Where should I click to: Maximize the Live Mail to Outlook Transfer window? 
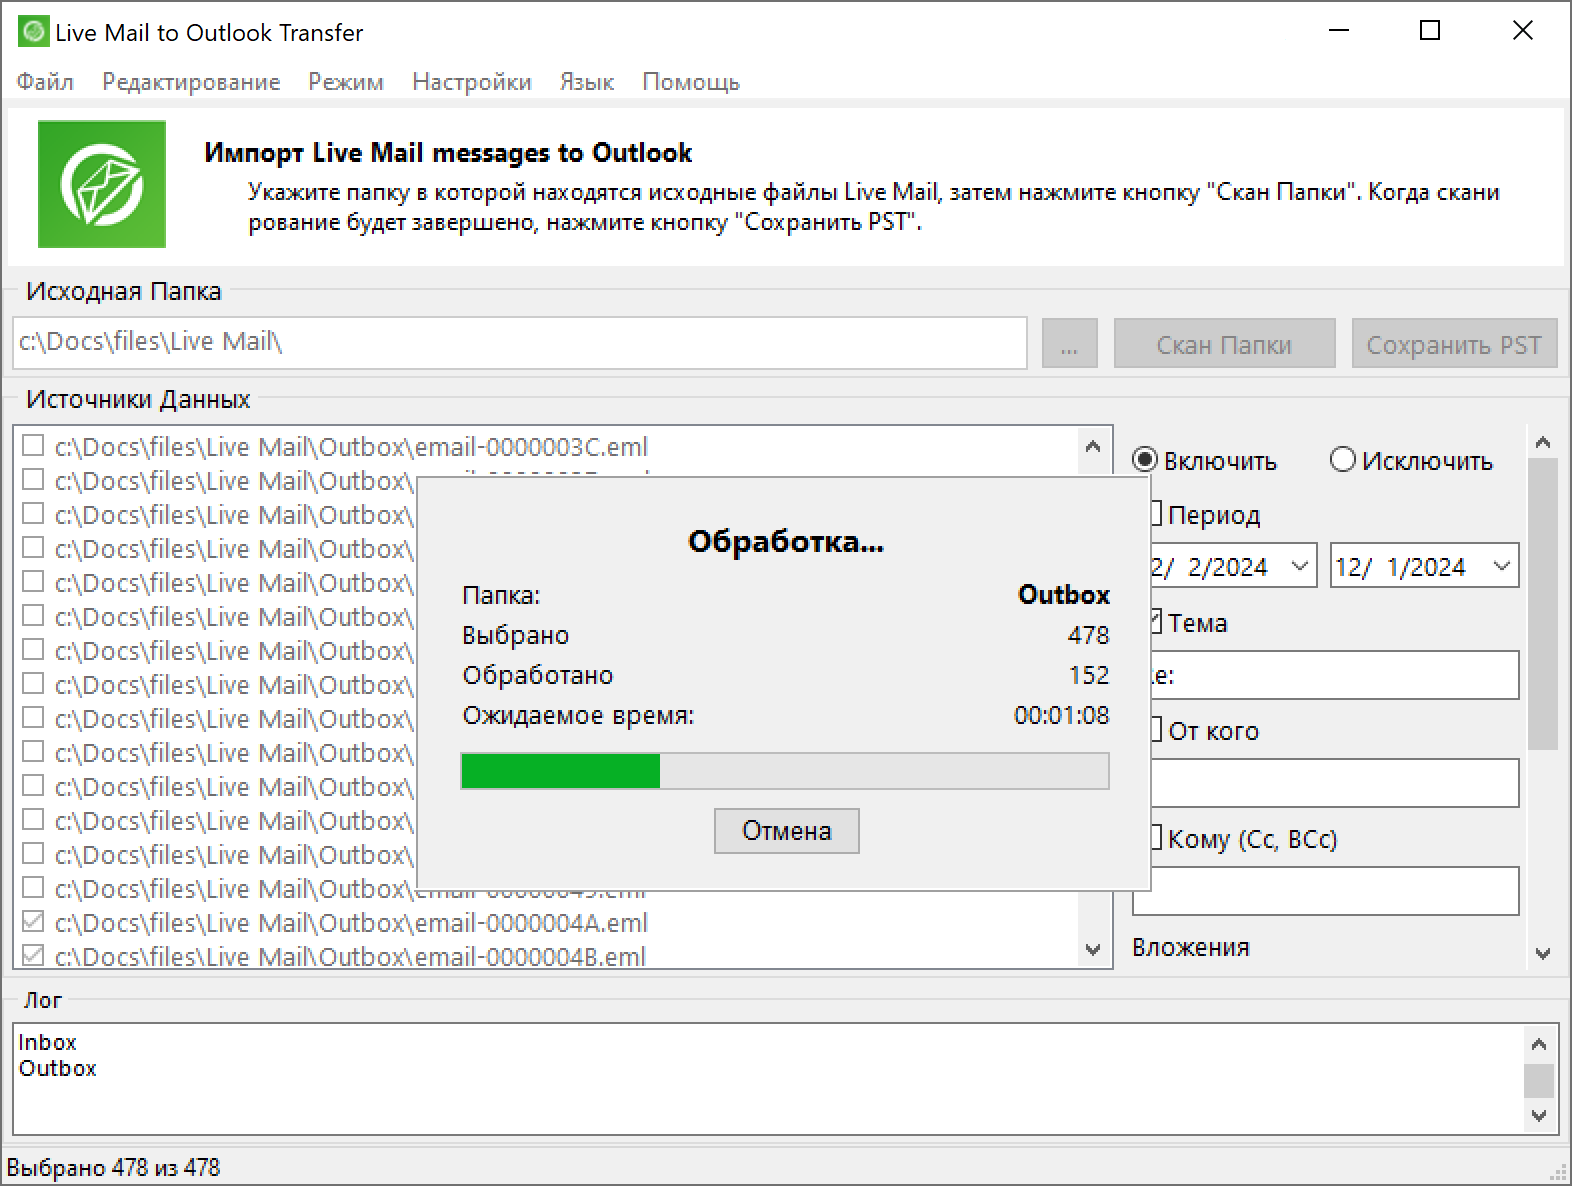click(1430, 31)
